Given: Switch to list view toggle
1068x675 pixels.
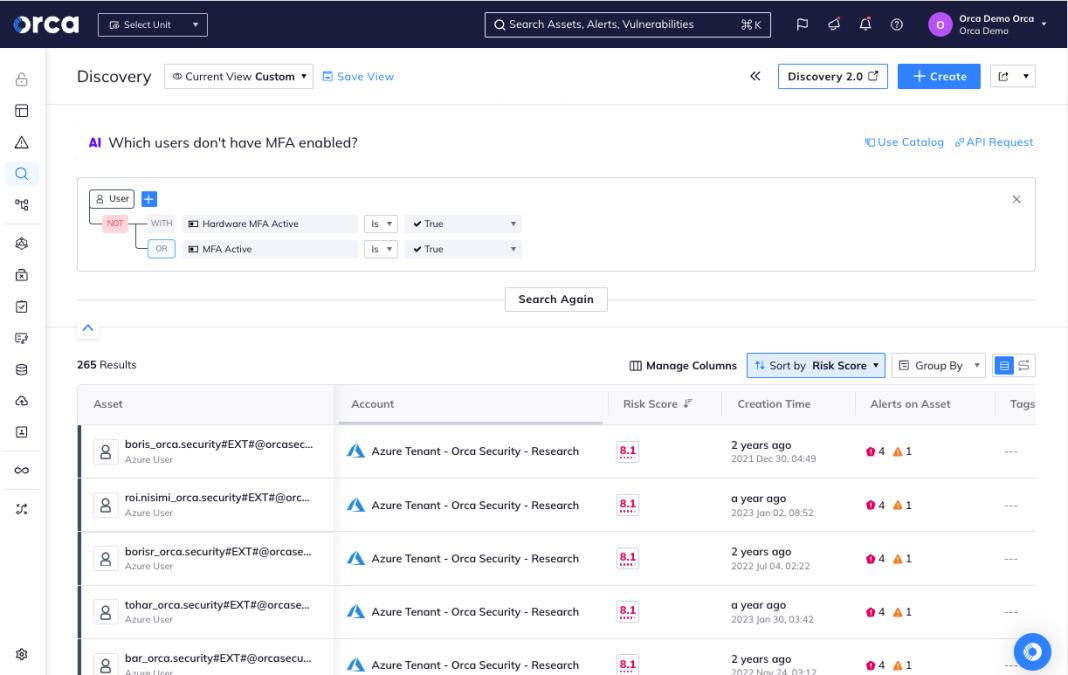Looking at the screenshot, I should (1004, 366).
